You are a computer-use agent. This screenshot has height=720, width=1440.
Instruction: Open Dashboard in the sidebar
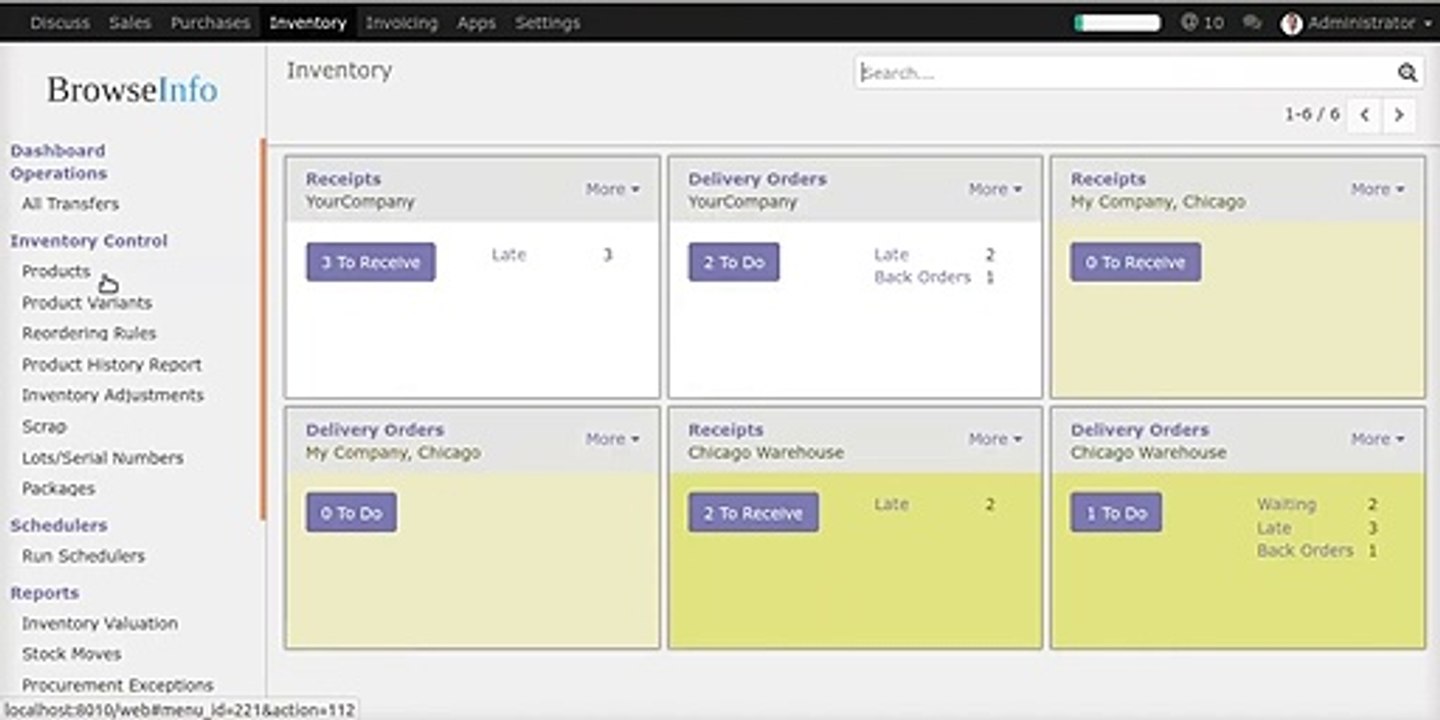57,150
